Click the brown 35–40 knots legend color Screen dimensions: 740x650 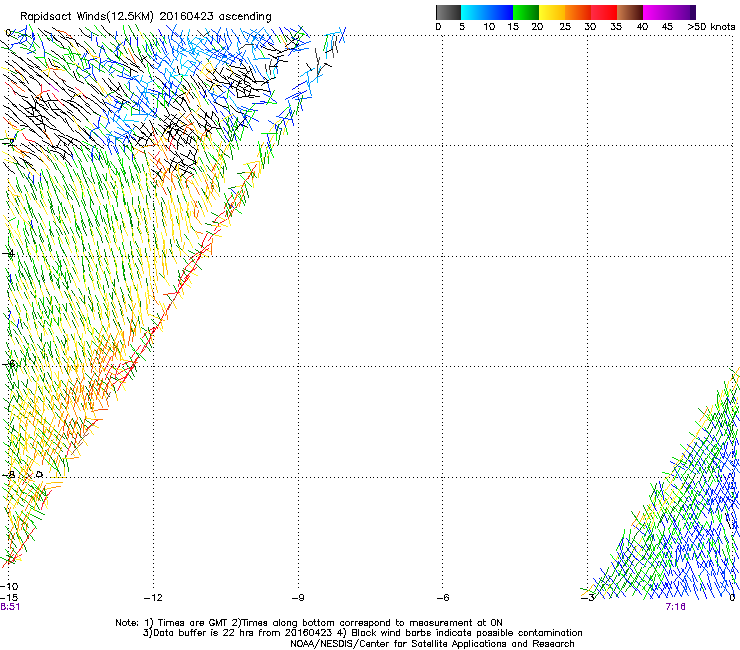click(x=630, y=12)
